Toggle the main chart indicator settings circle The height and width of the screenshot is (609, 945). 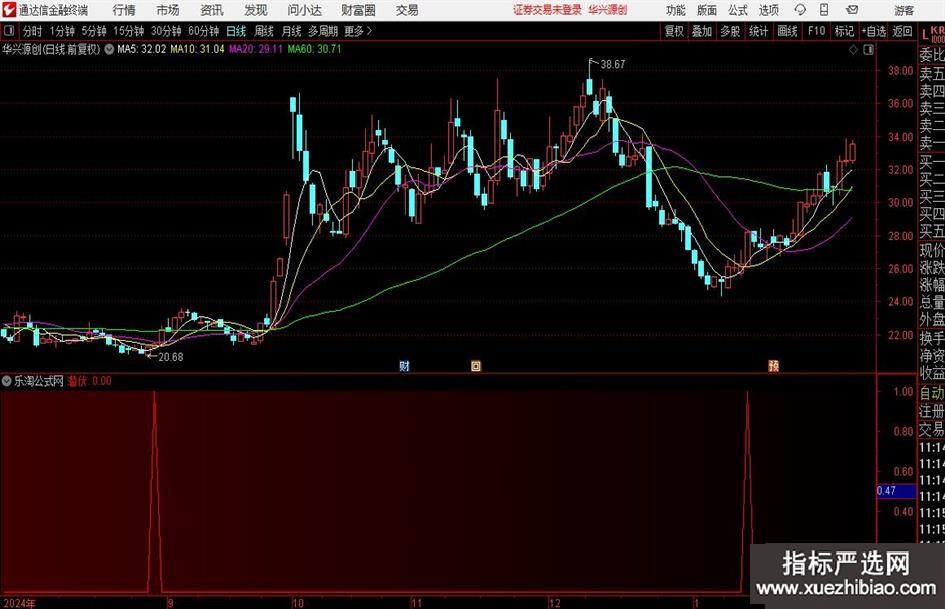[x=109, y=48]
